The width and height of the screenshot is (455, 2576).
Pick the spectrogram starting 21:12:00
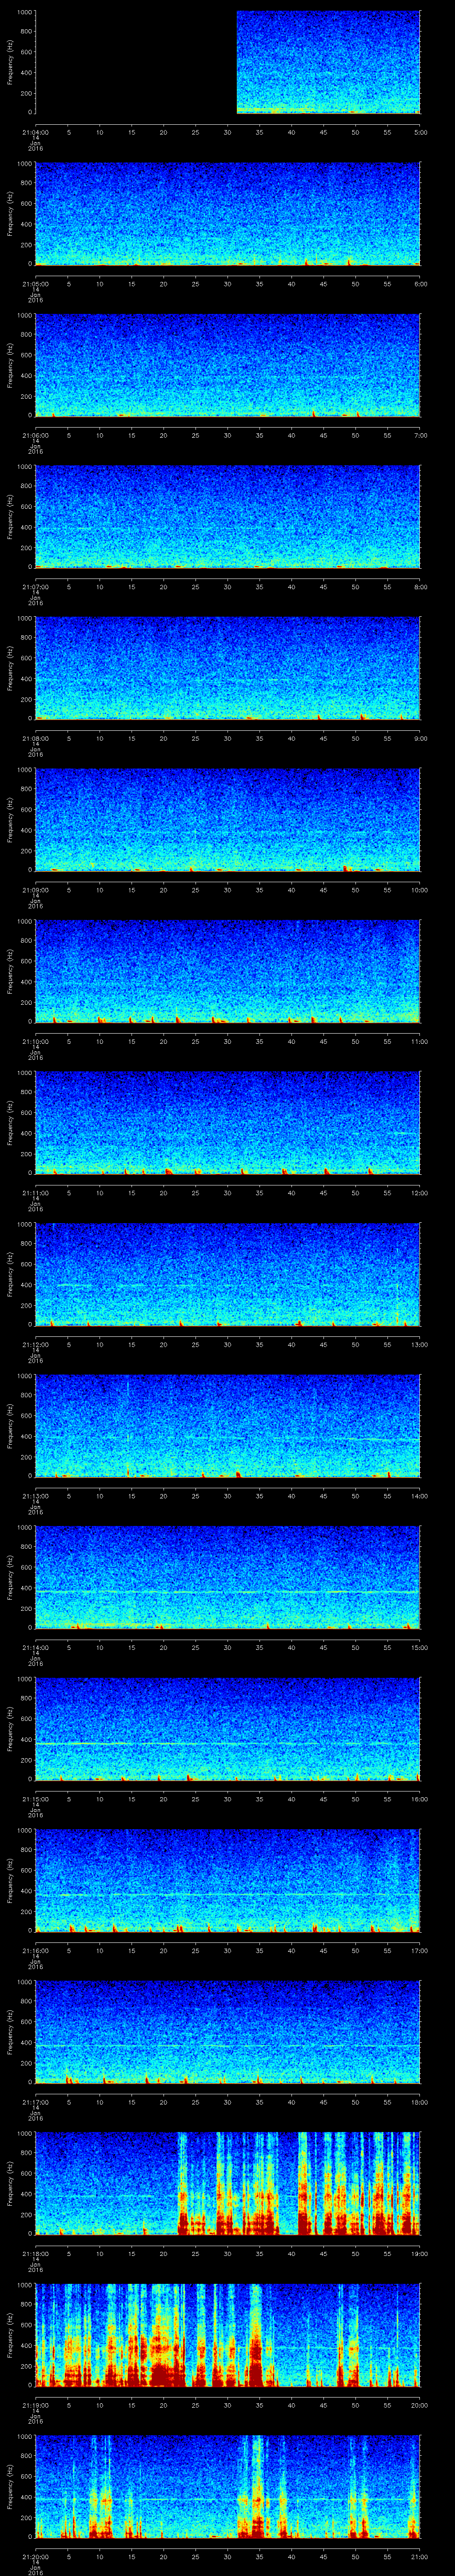coord(228,1274)
